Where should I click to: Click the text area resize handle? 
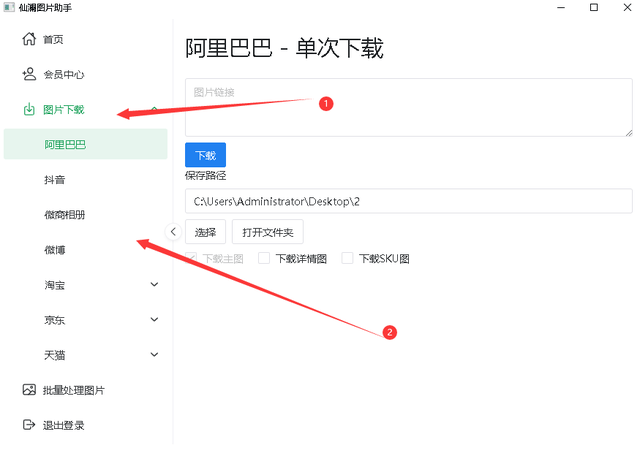[x=629, y=132]
